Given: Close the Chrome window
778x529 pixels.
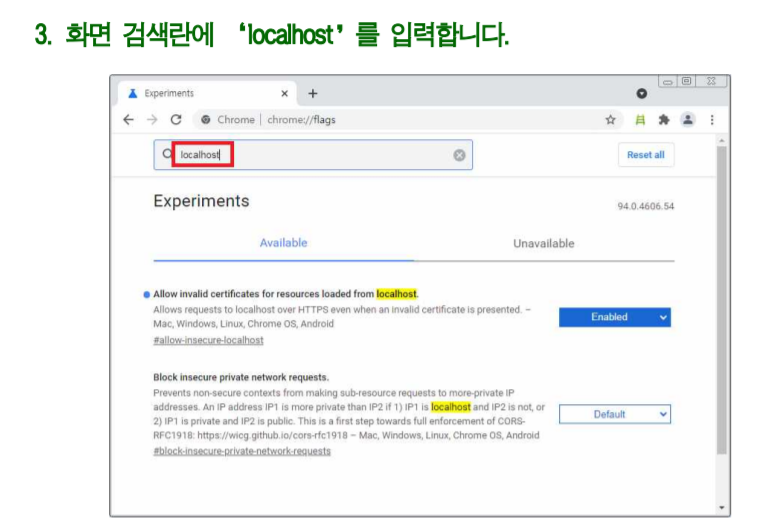Looking at the screenshot, I should [711, 81].
